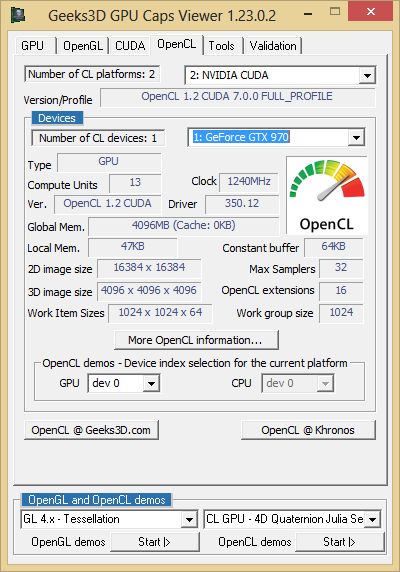The image size is (400, 572).
Task: Click Max Samplers value 32
Action: pos(341,268)
